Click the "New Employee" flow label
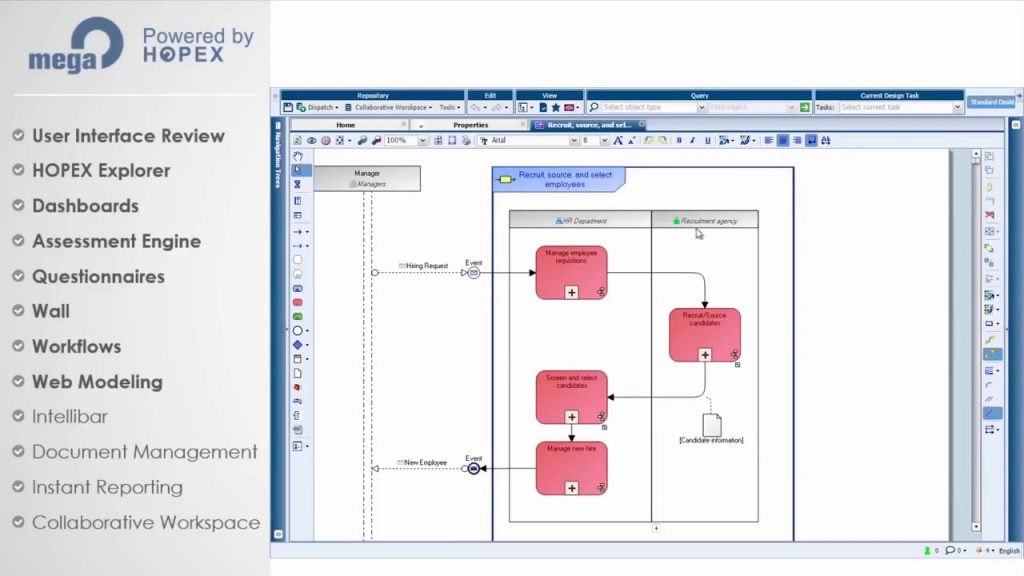Viewport: 1024px width, 576px height. [425, 462]
